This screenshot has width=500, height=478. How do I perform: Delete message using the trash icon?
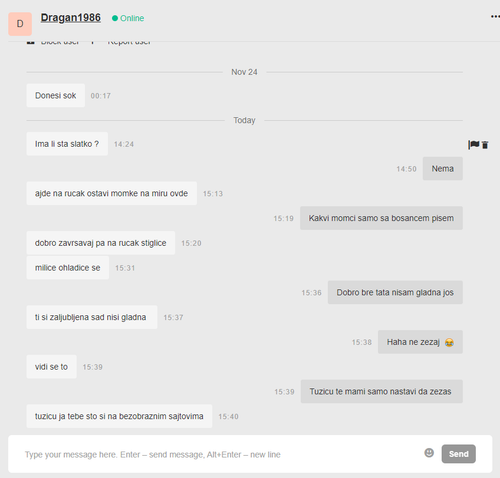pyautogui.click(x=485, y=145)
